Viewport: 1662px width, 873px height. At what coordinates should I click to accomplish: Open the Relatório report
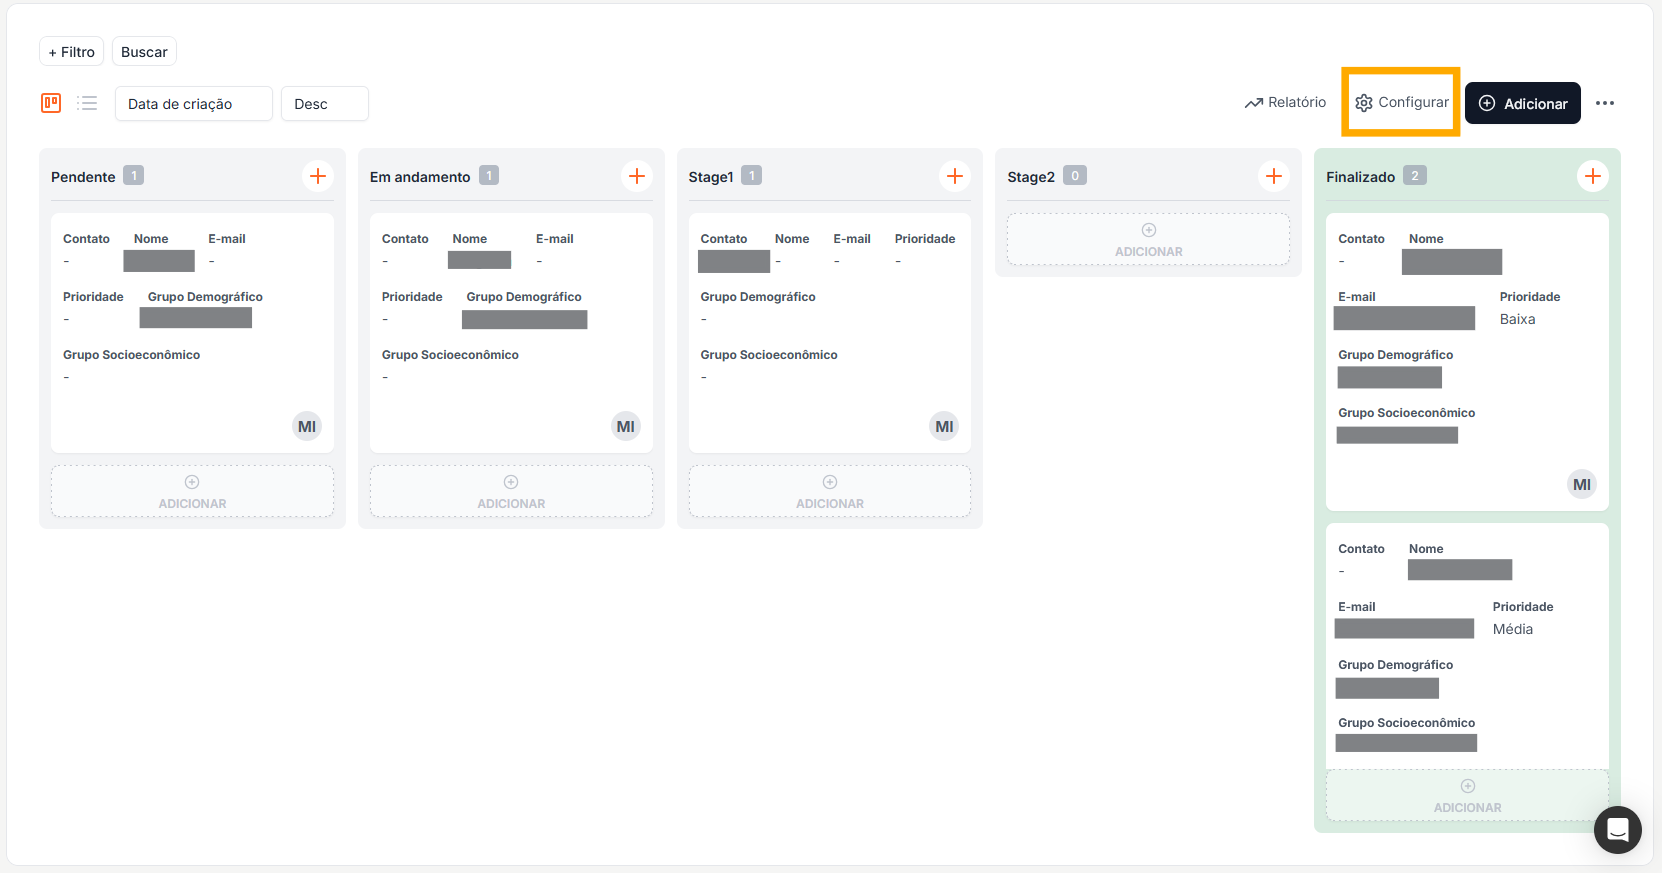1285,103
